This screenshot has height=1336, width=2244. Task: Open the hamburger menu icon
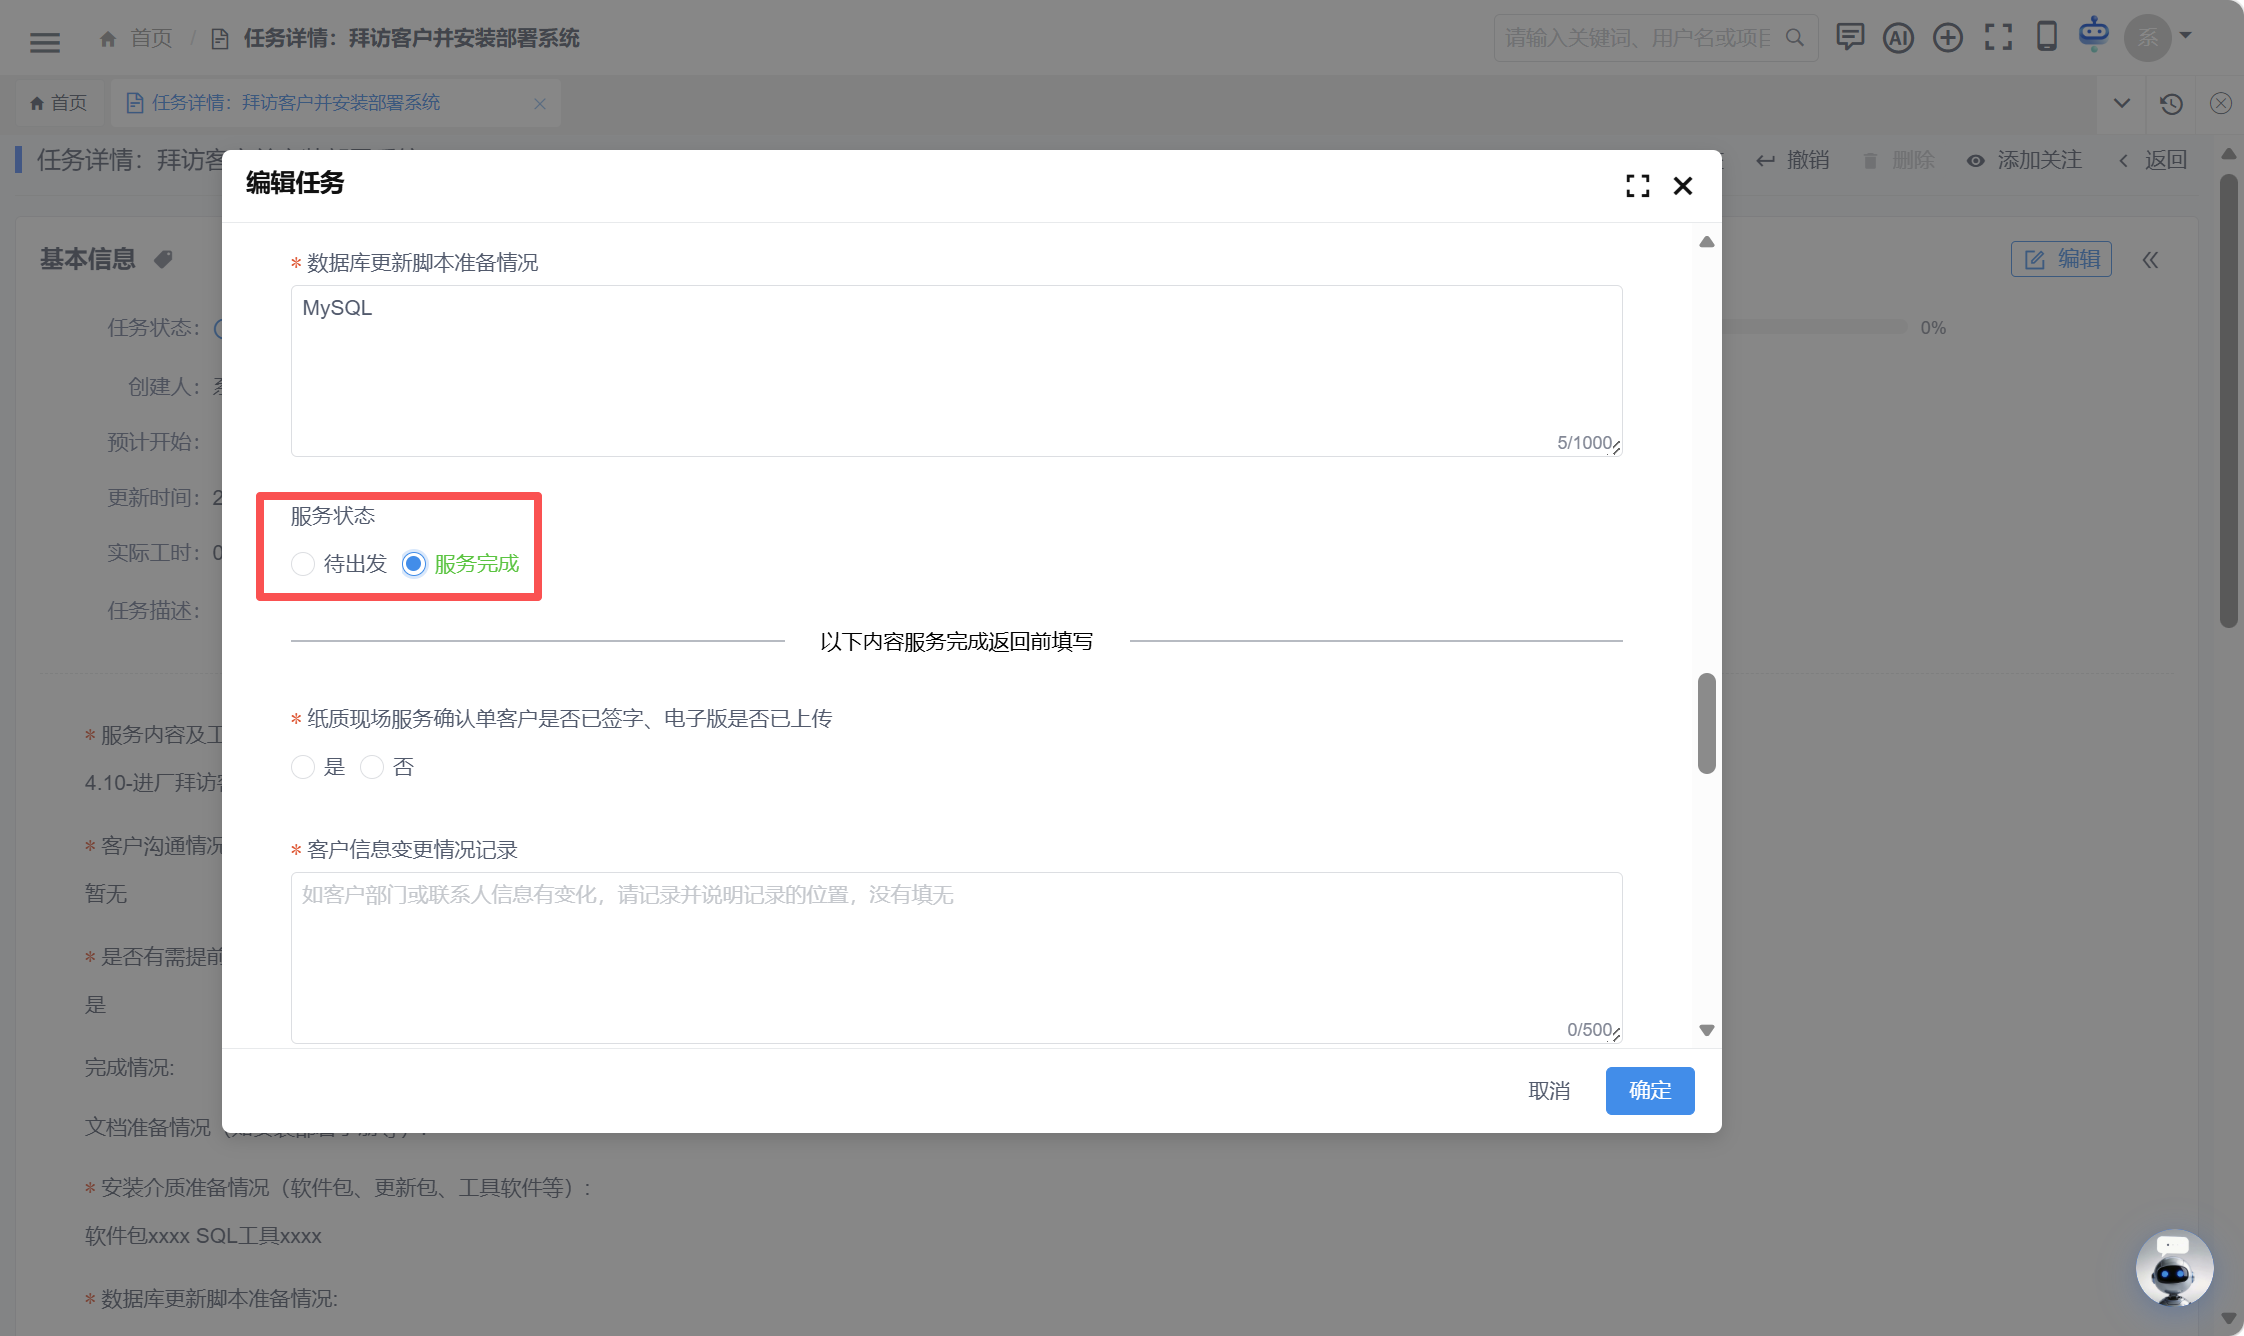pyautogui.click(x=45, y=41)
